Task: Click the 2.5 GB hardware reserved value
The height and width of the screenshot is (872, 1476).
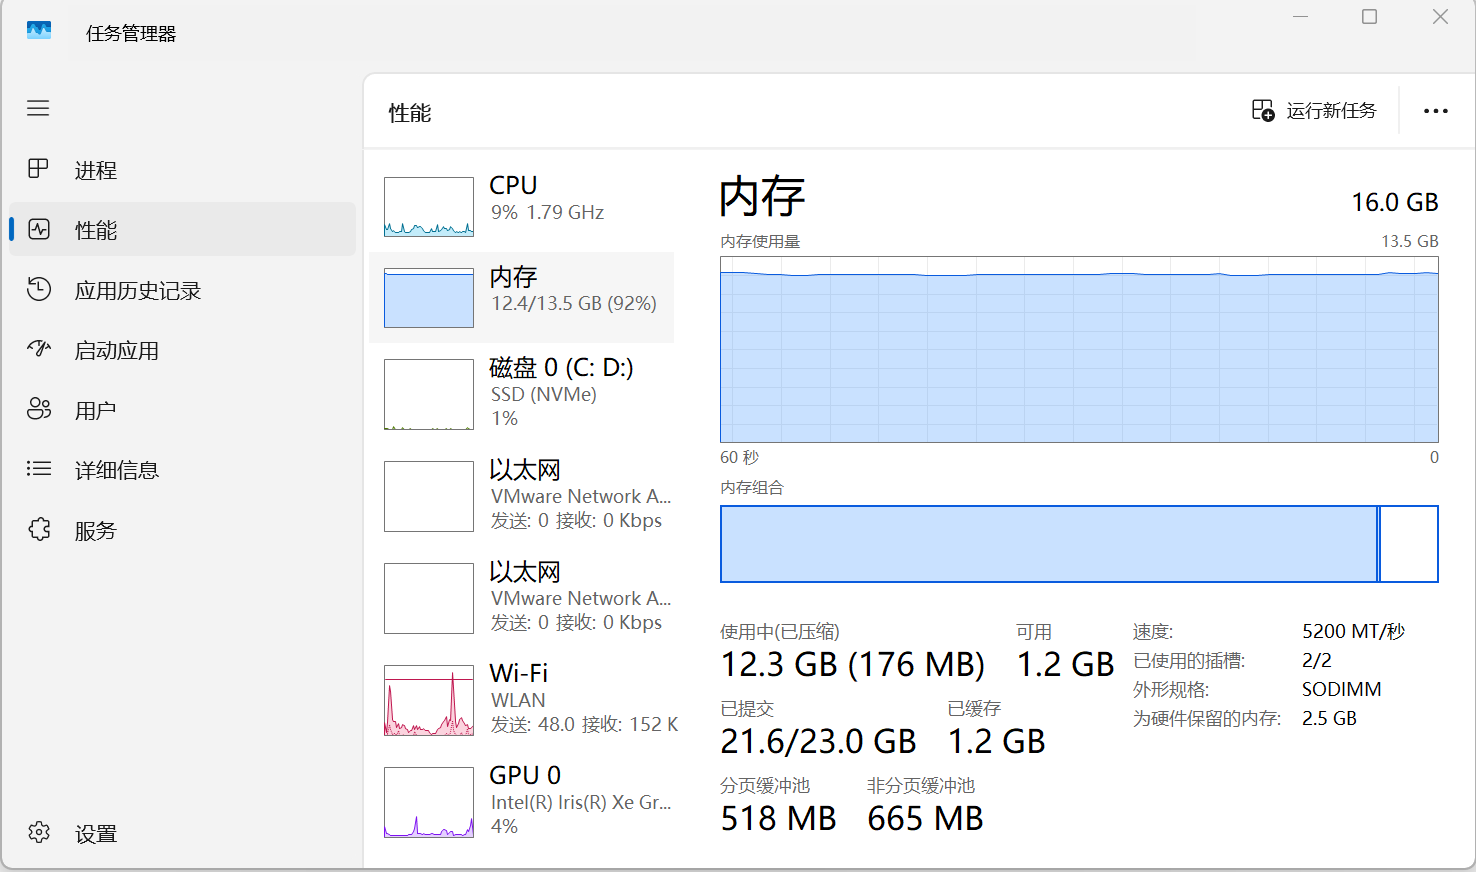Action: [x=1329, y=718]
